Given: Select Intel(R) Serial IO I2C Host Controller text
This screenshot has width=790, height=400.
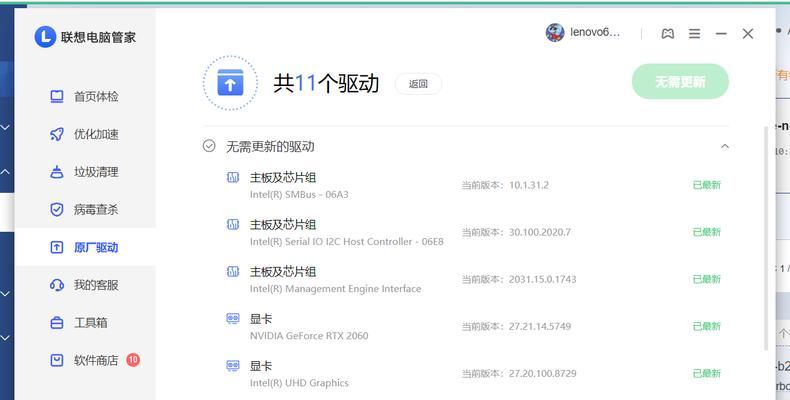Looking at the screenshot, I should pyautogui.click(x=347, y=242).
